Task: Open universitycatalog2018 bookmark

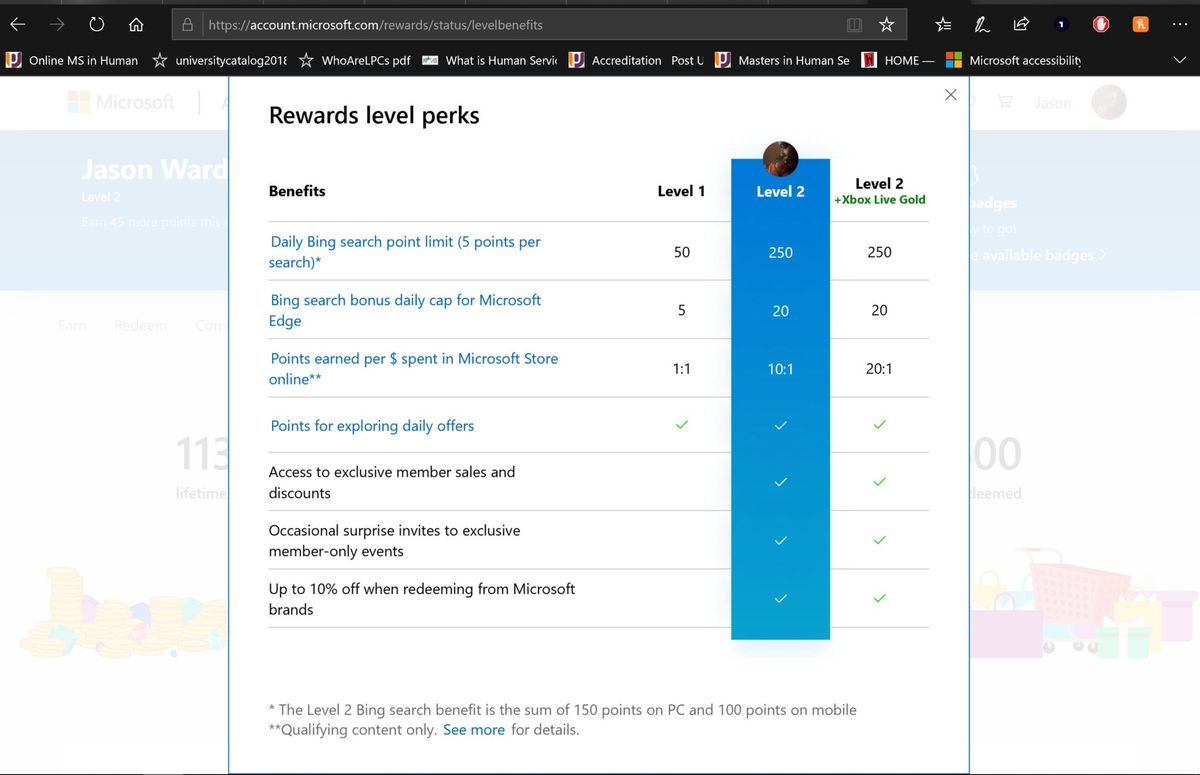Action: (219, 60)
